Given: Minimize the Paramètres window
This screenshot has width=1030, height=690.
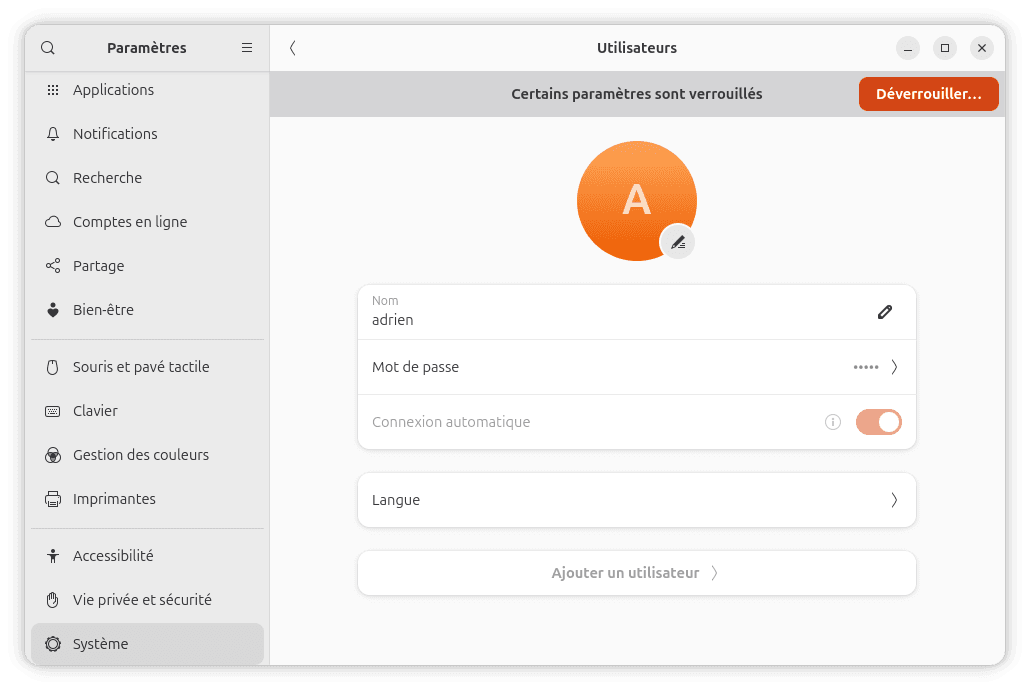Looking at the screenshot, I should coord(908,48).
